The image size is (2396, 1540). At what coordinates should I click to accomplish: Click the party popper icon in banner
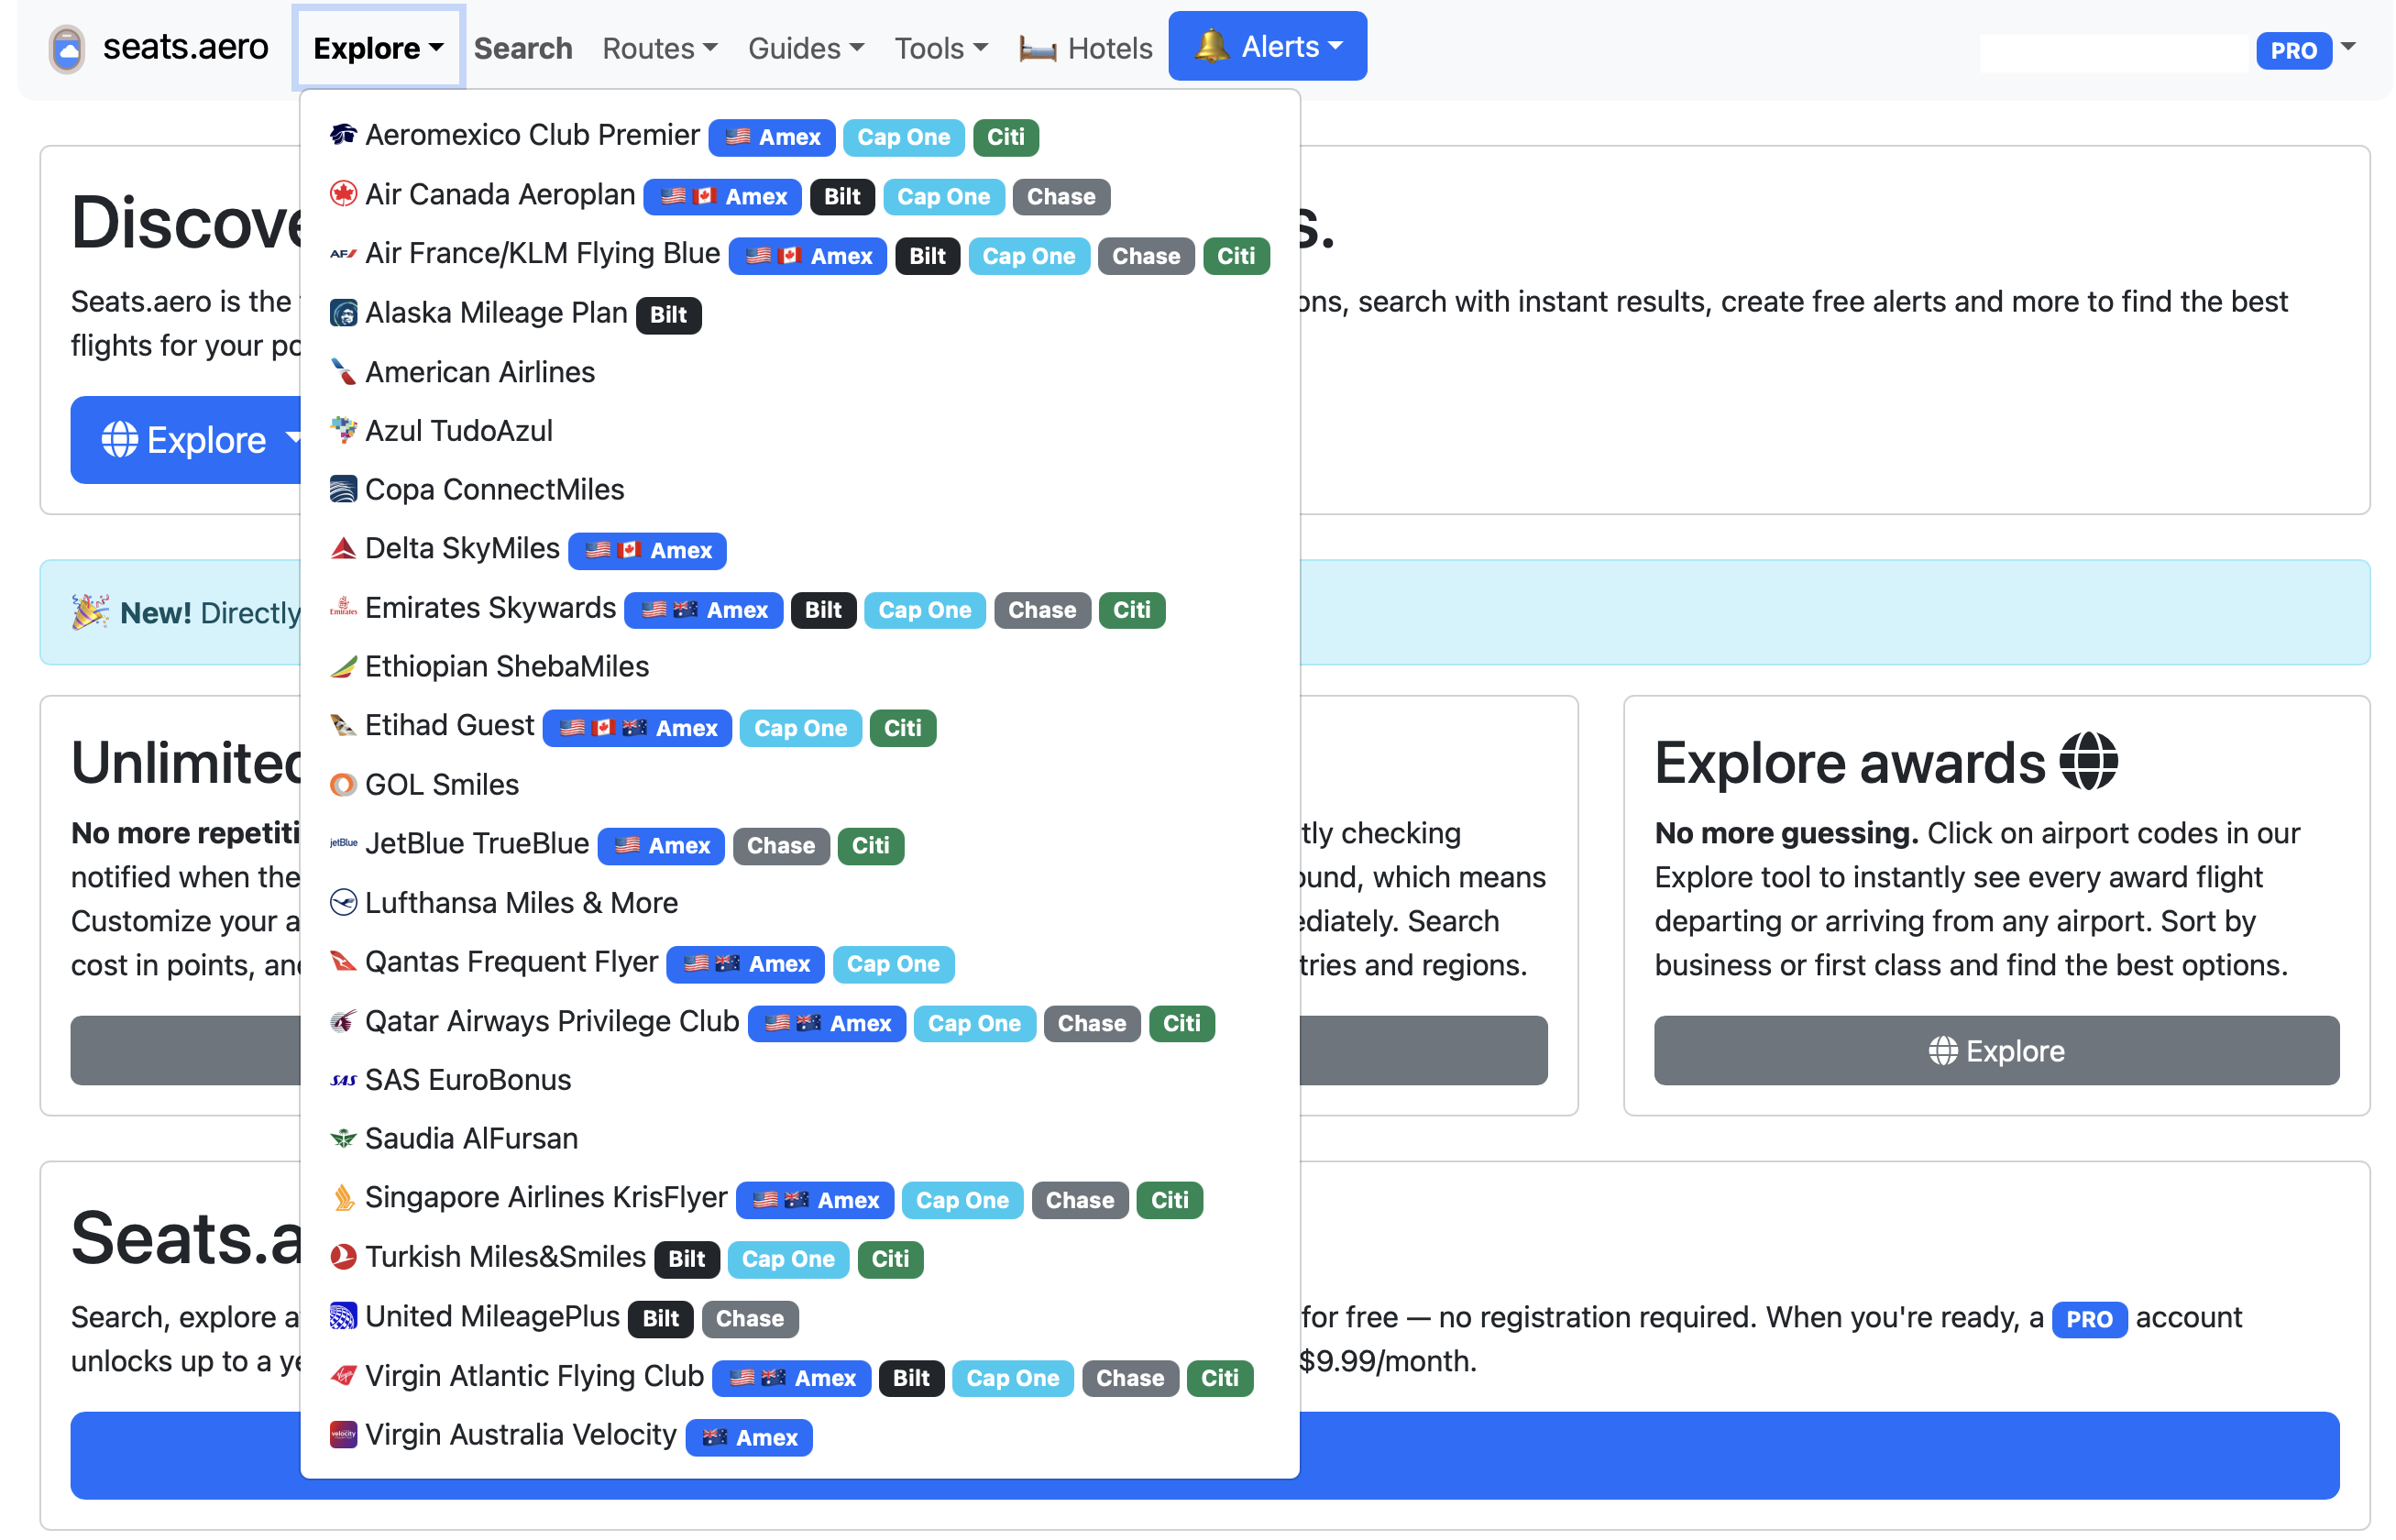click(x=90, y=611)
